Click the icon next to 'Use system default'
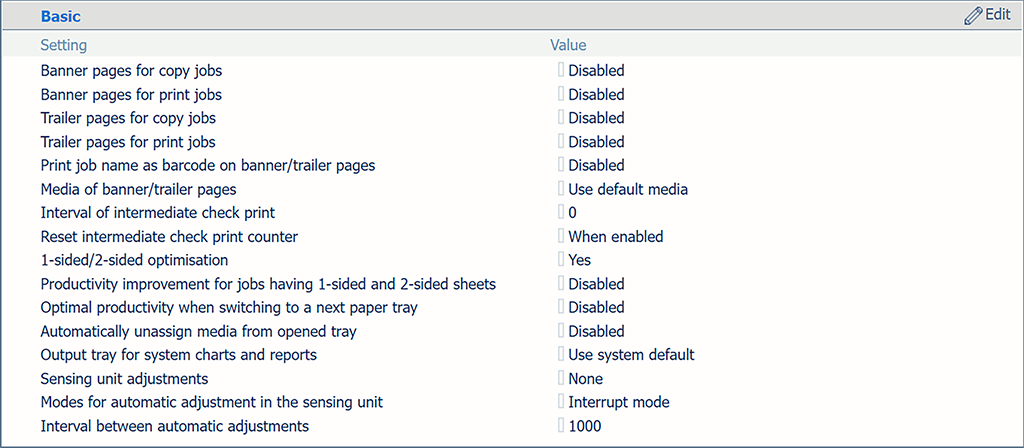1024x448 pixels. point(561,355)
